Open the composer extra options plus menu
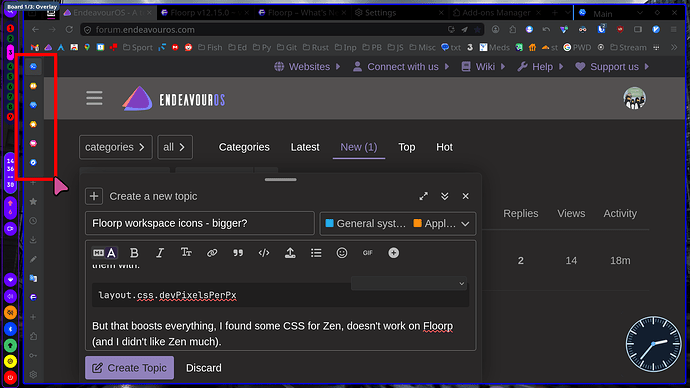Screen dimensions: 690x388 pyautogui.click(x=393, y=253)
